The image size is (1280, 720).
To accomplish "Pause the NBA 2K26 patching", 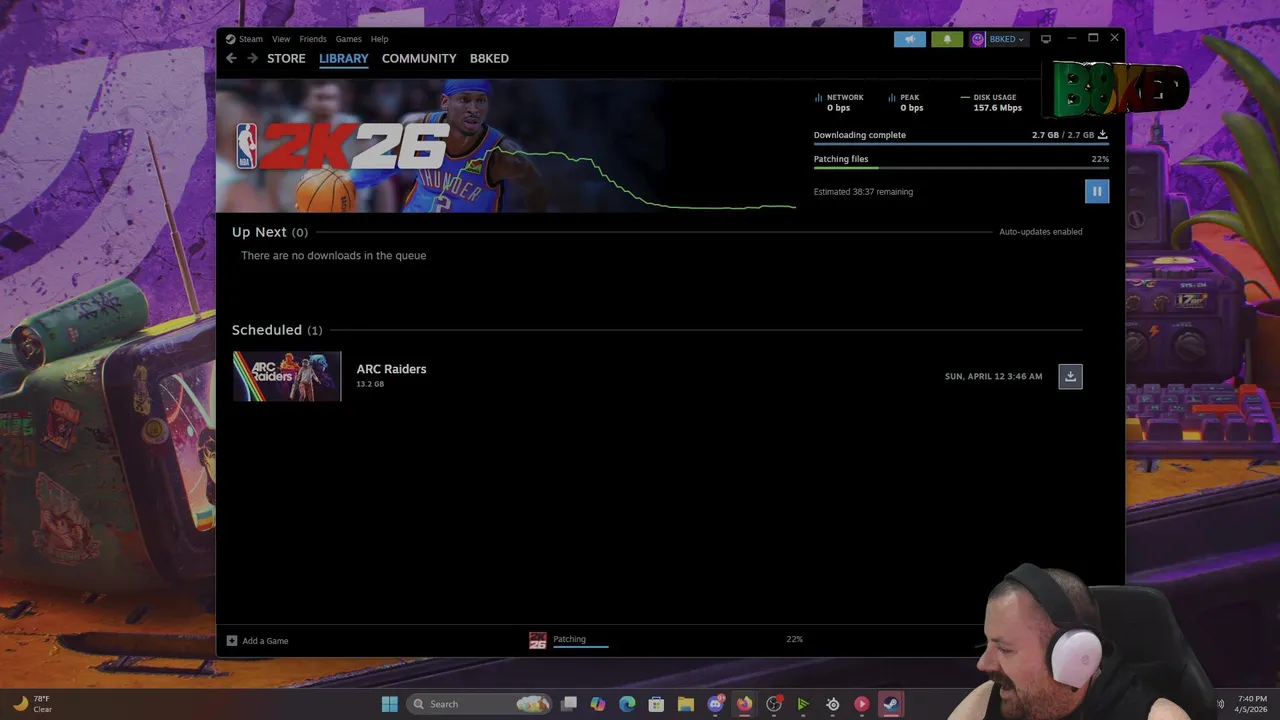I will [x=1096, y=191].
